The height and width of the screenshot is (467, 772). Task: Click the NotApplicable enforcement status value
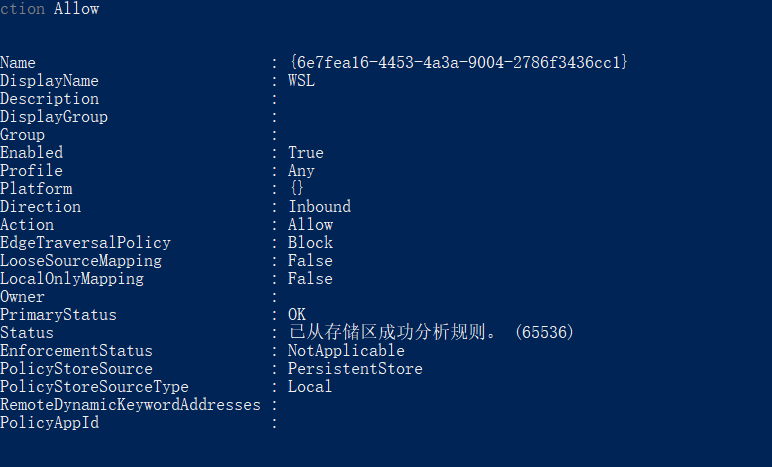346,351
